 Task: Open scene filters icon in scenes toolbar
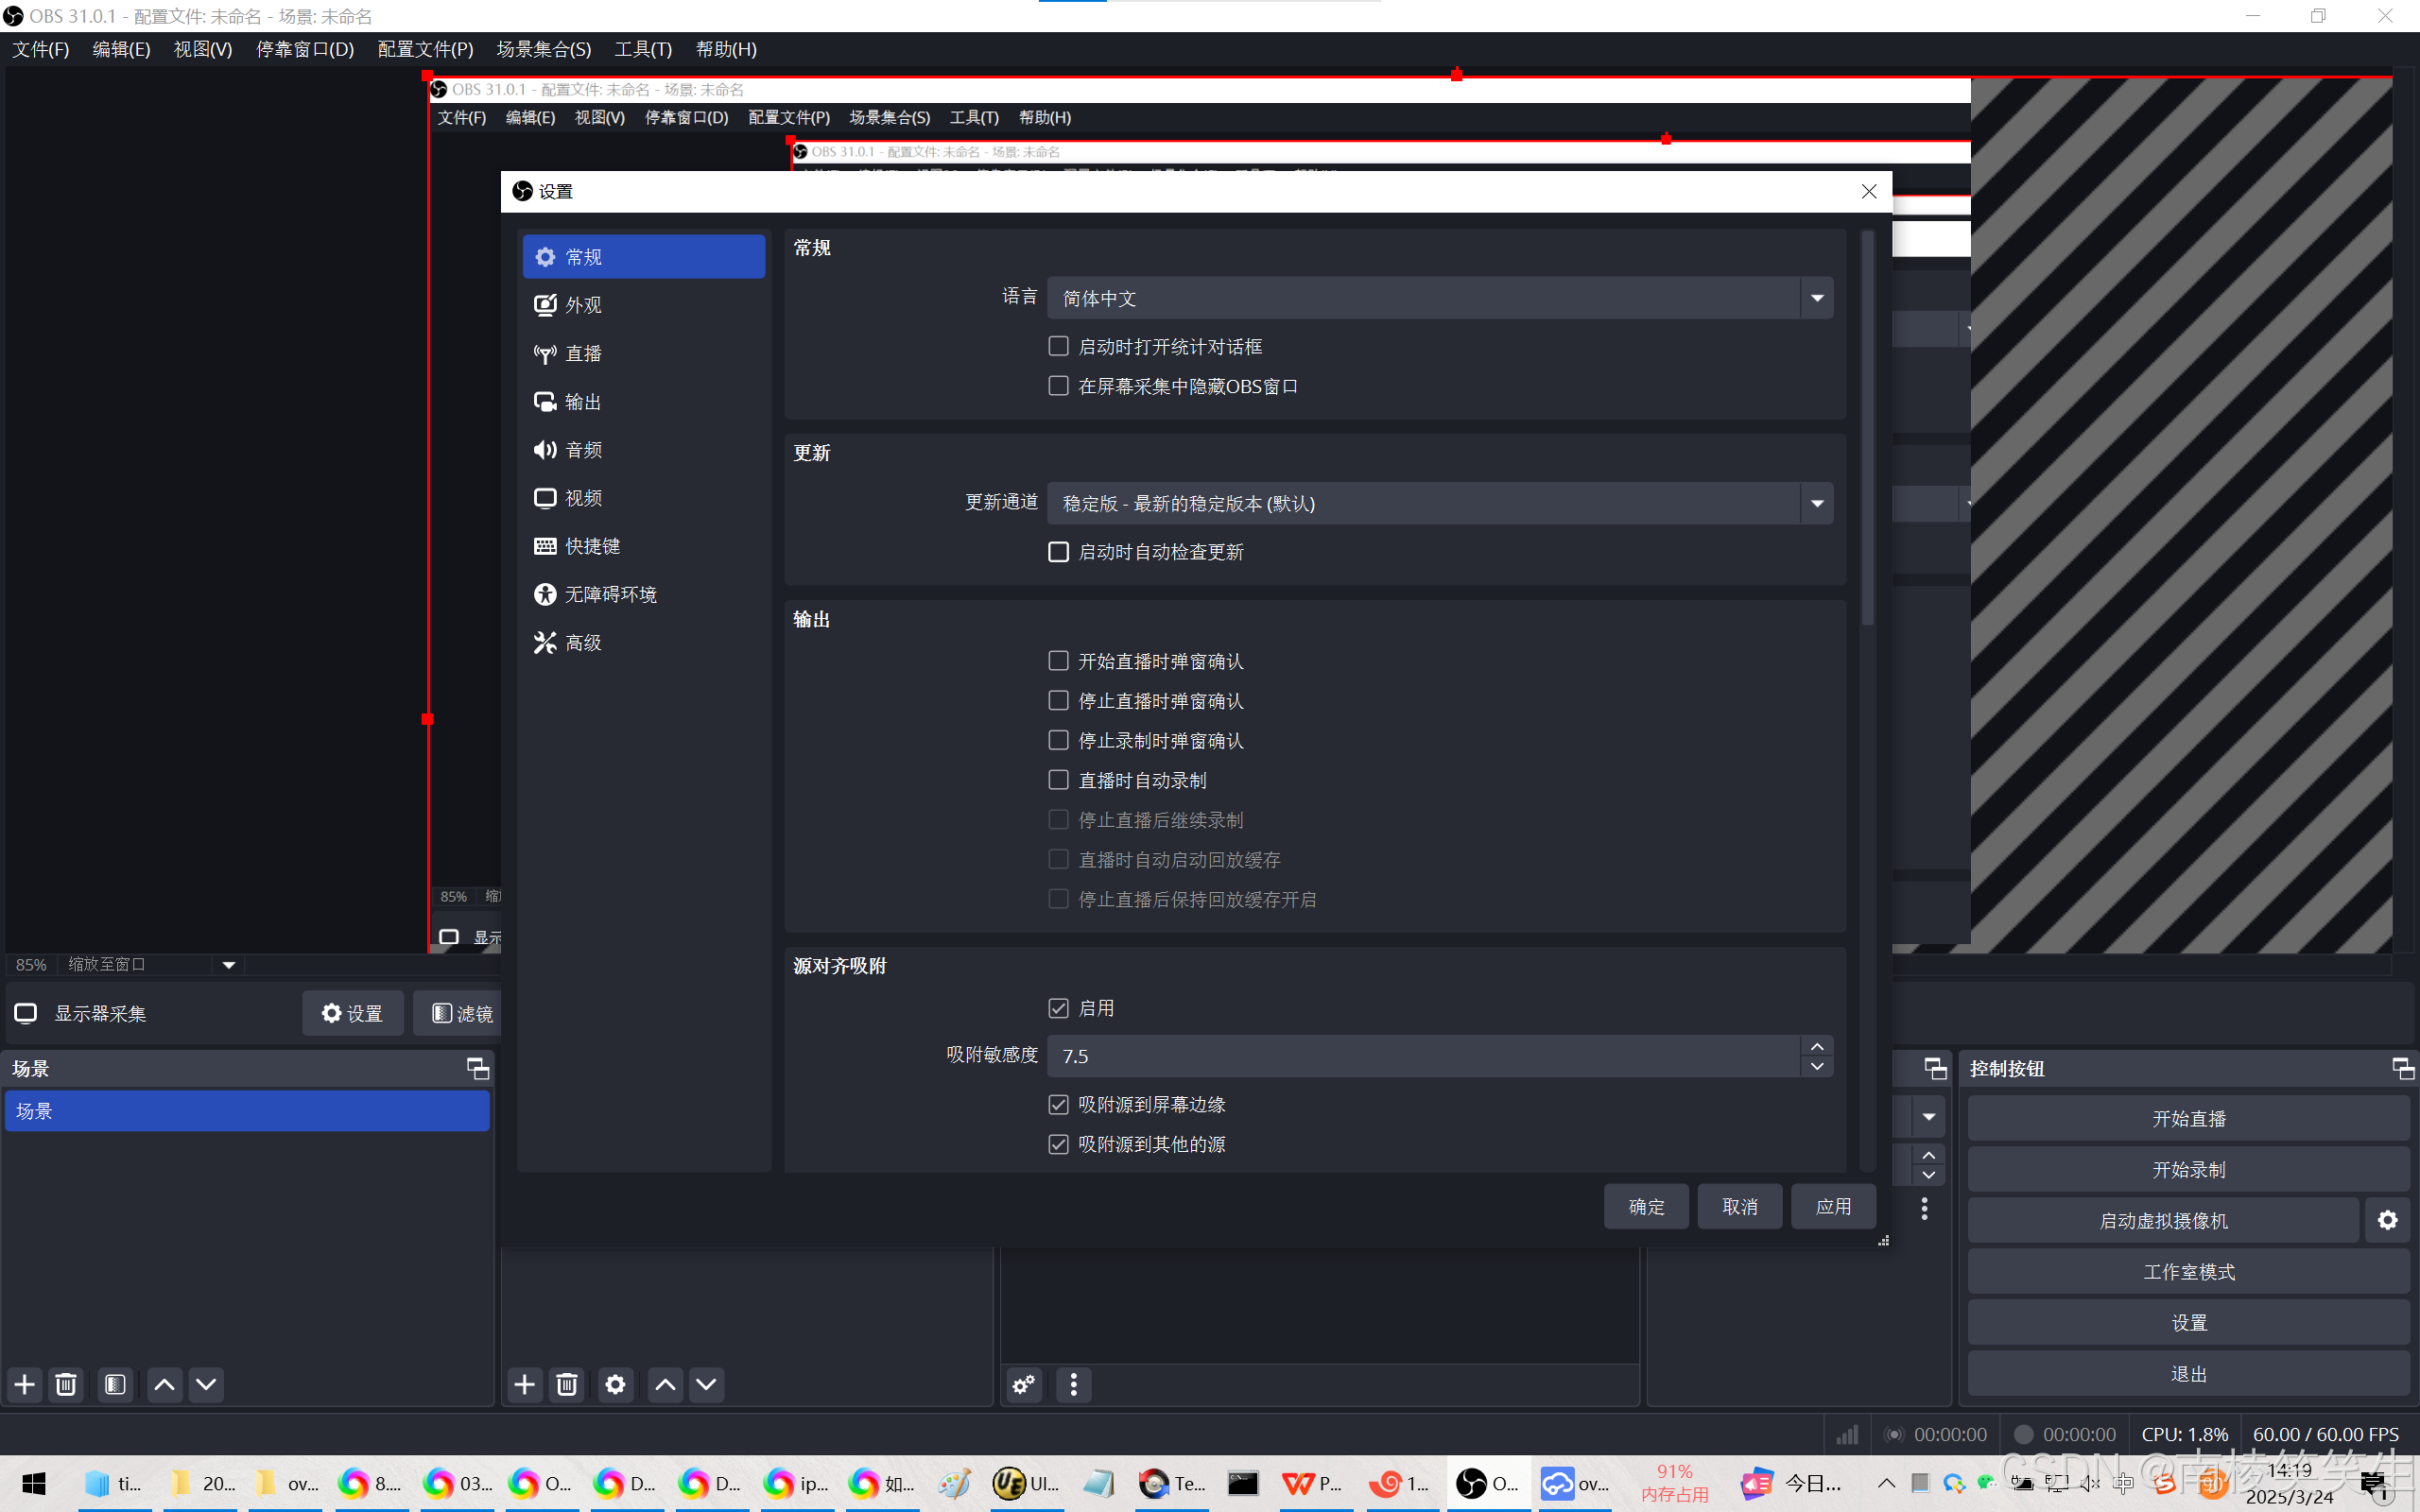coord(115,1384)
